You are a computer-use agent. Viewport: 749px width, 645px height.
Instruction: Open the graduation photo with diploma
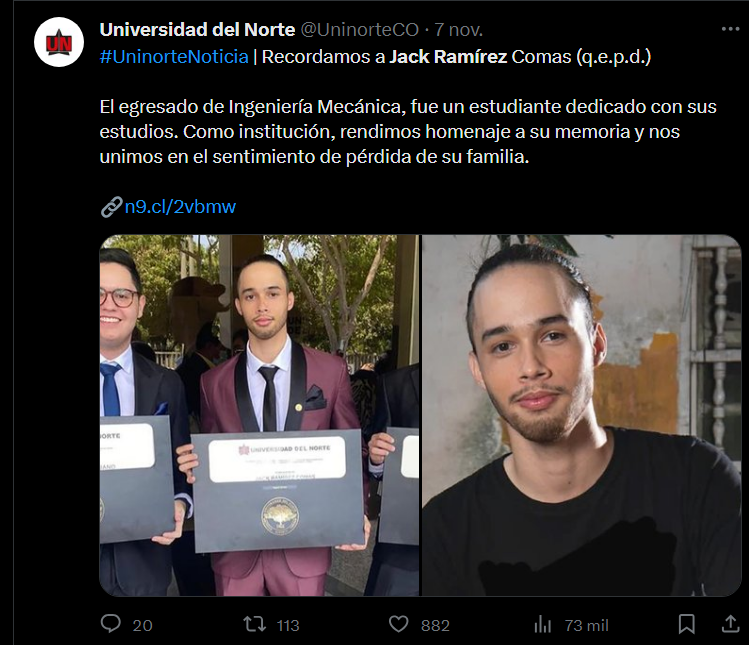[259, 415]
